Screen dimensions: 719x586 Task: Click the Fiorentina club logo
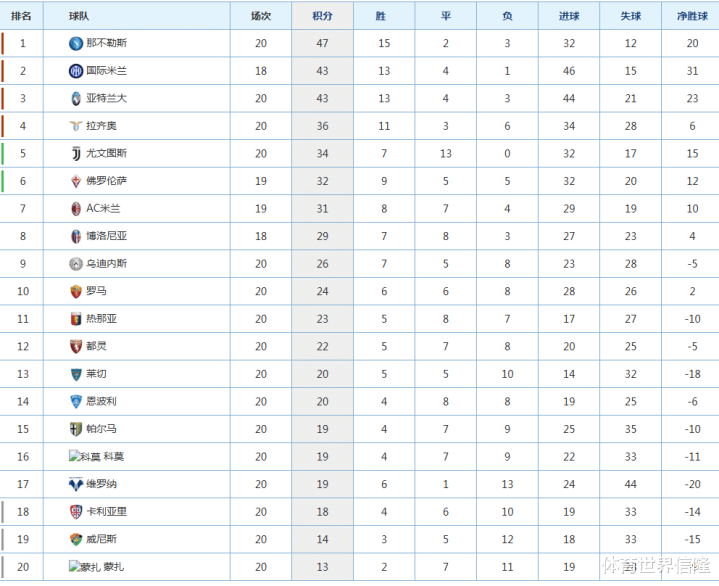point(76,181)
